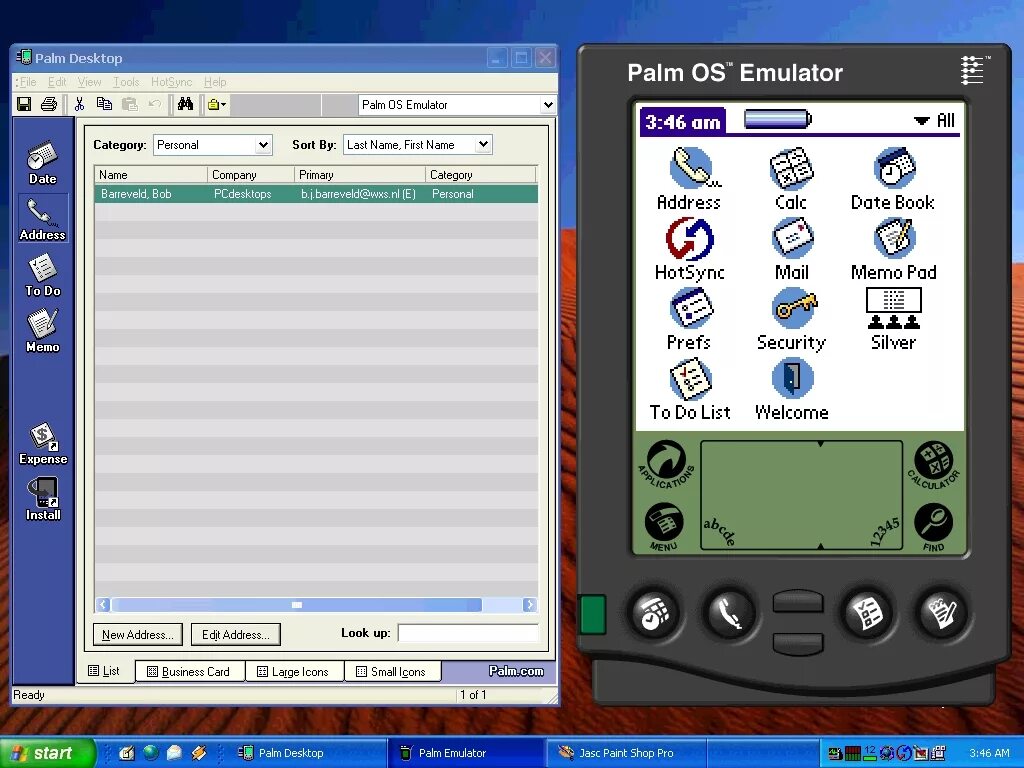The height and width of the screenshot is (768, 1024).
Task: Open the Palm.com link
Action: pyautogui.click(x=516, y=671)
